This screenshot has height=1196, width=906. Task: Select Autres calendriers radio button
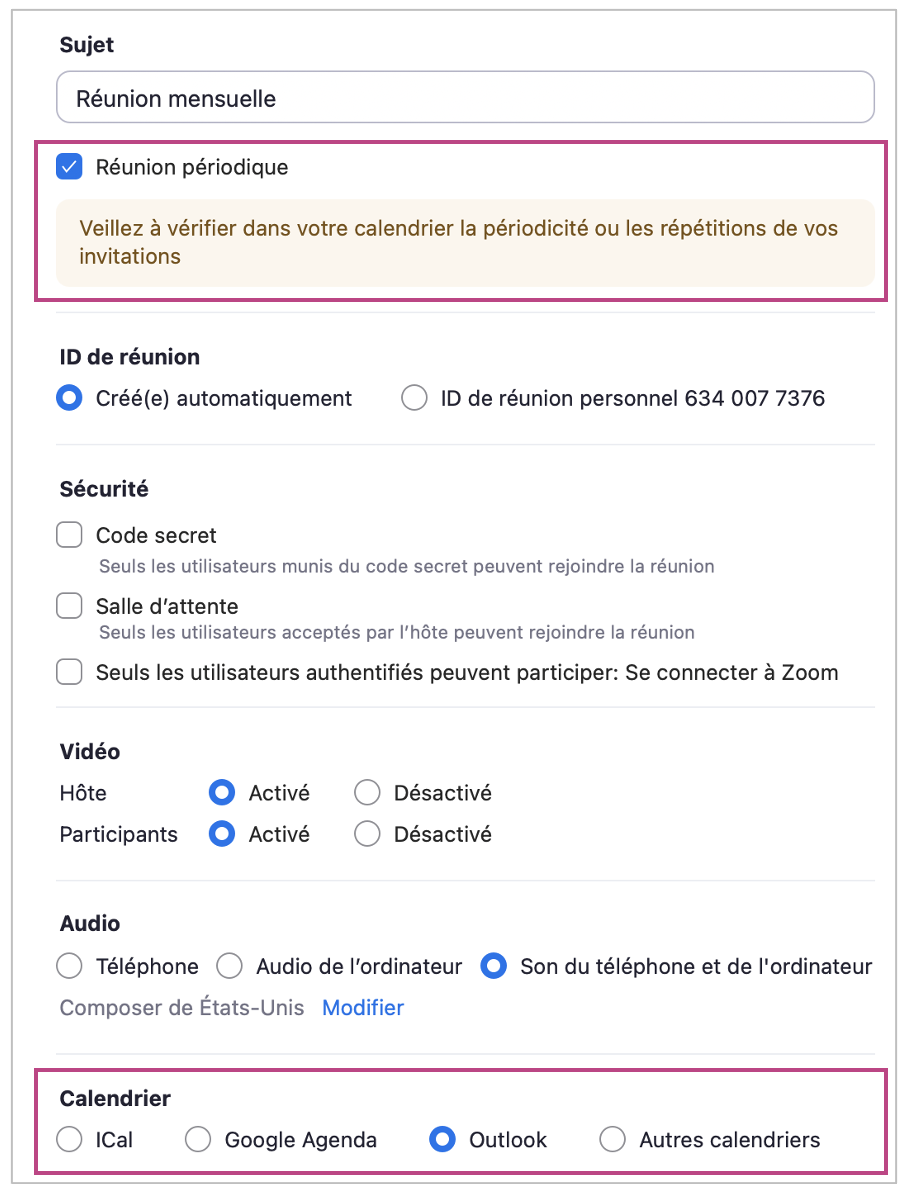[612, 1139]
